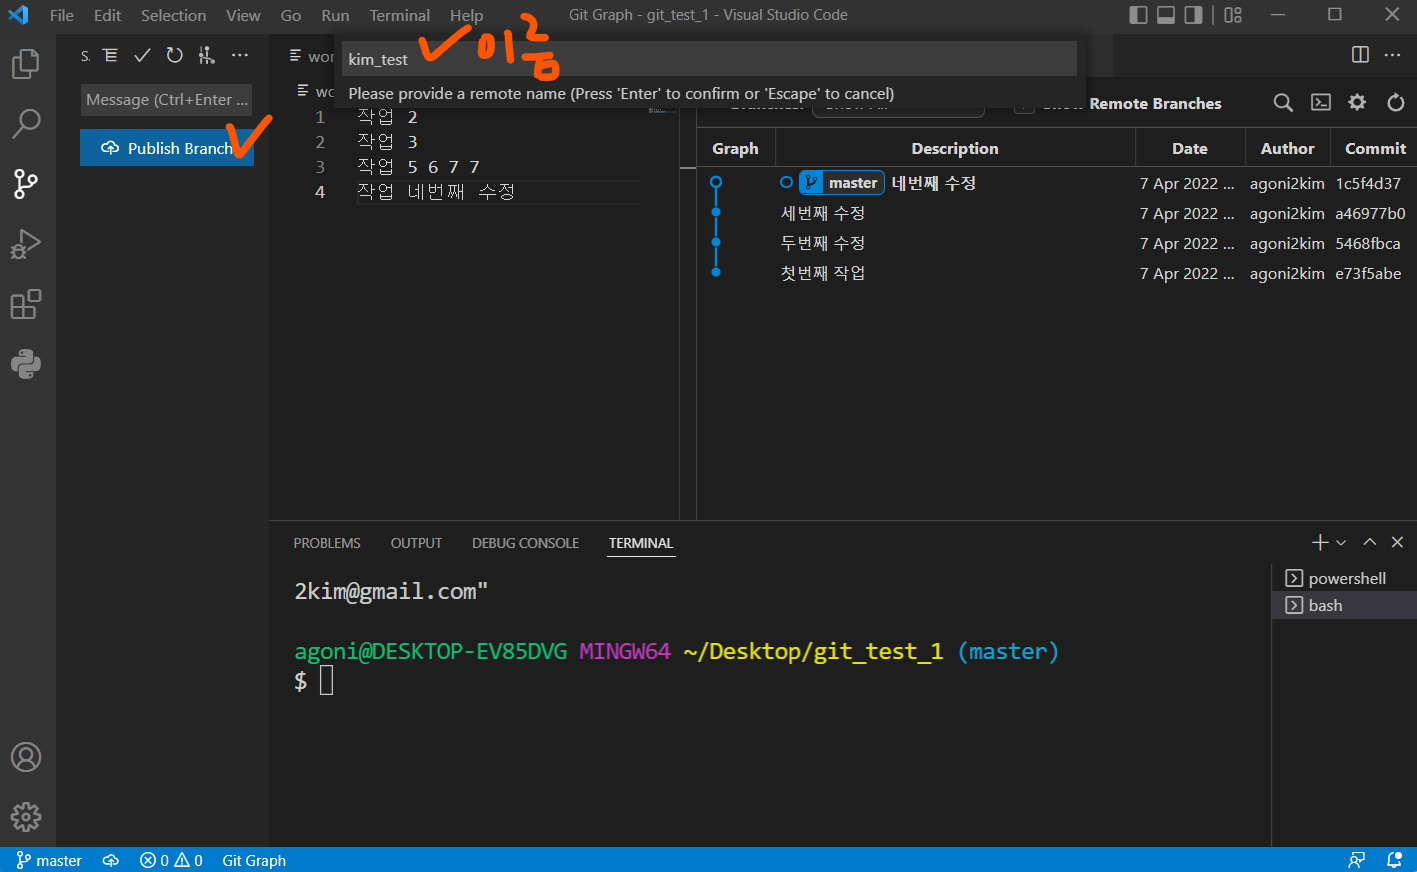Image resolution: width=1417 pixels, height=872 pixels.
Task: Open the feedback icon in status bar
Action: pyautogui.click(x=1356, y=860)
